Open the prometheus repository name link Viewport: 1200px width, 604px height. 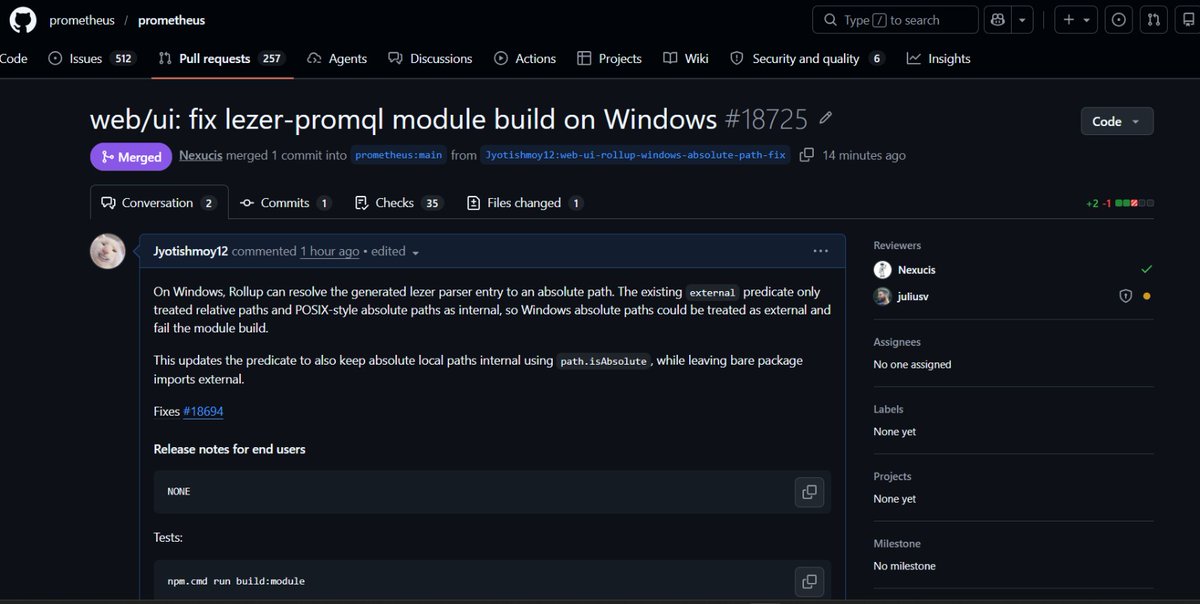(171, 20)
